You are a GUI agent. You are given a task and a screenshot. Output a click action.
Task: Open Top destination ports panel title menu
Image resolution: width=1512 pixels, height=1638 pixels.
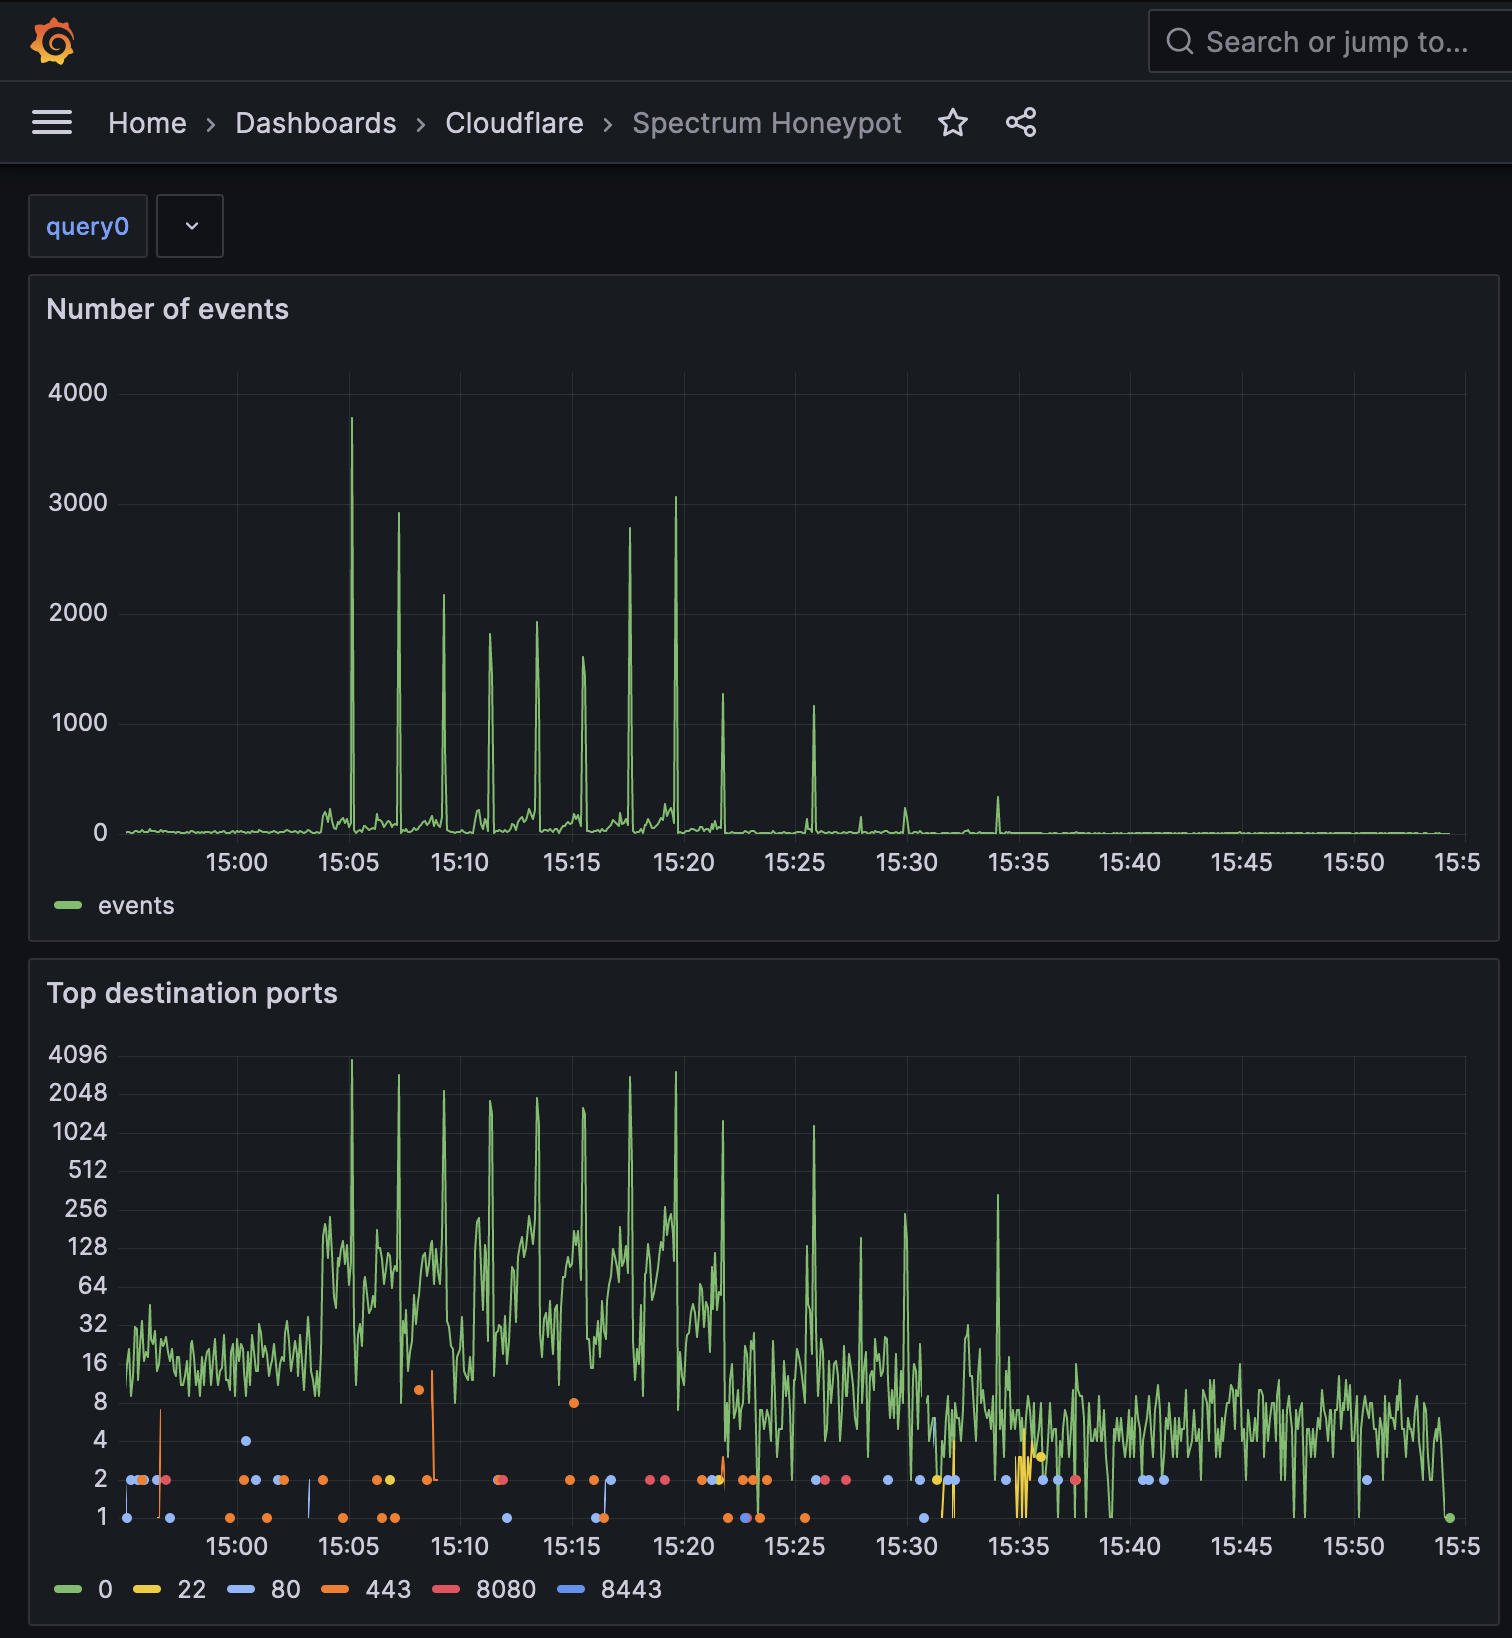coord(192,993)
